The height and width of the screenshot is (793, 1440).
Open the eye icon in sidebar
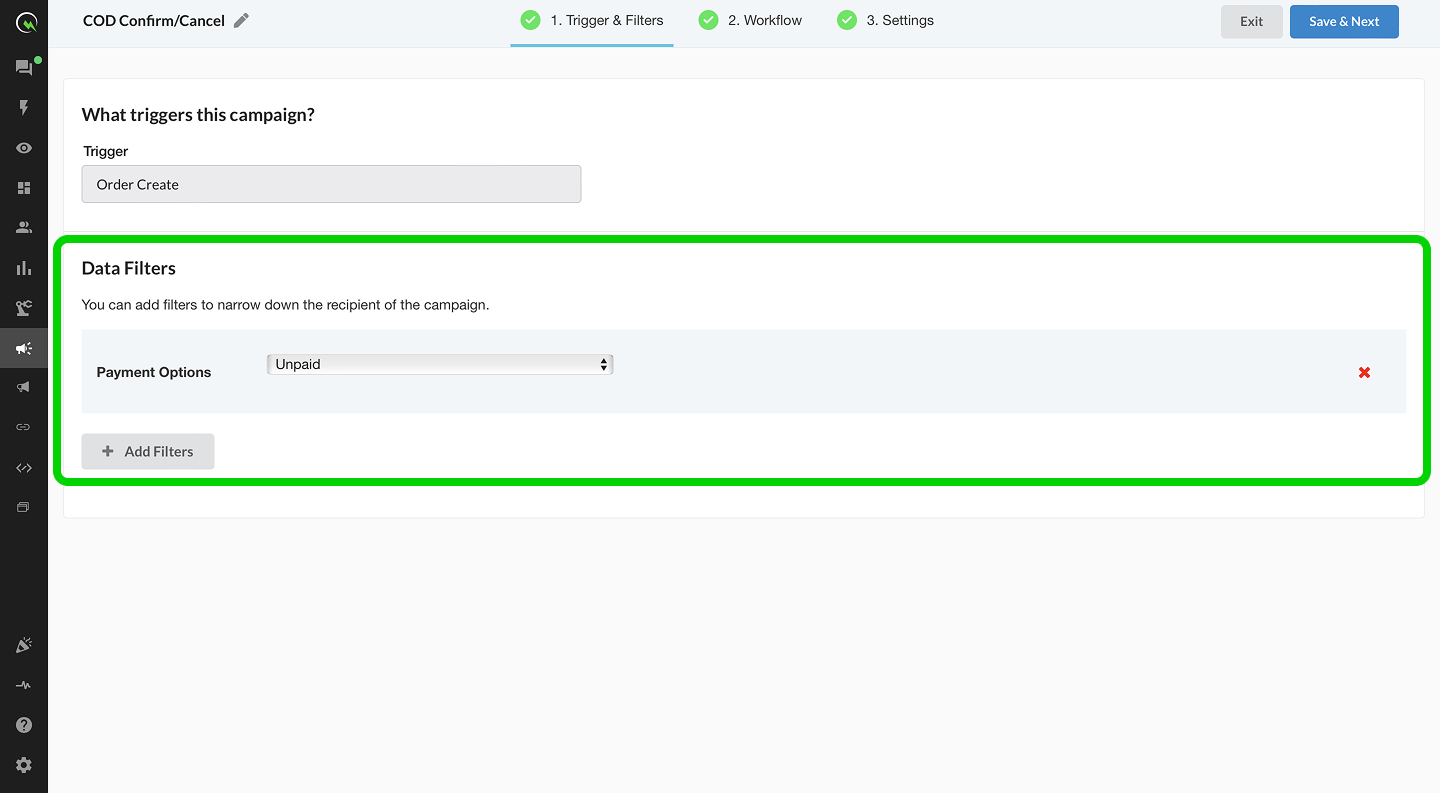pos(24,148)
